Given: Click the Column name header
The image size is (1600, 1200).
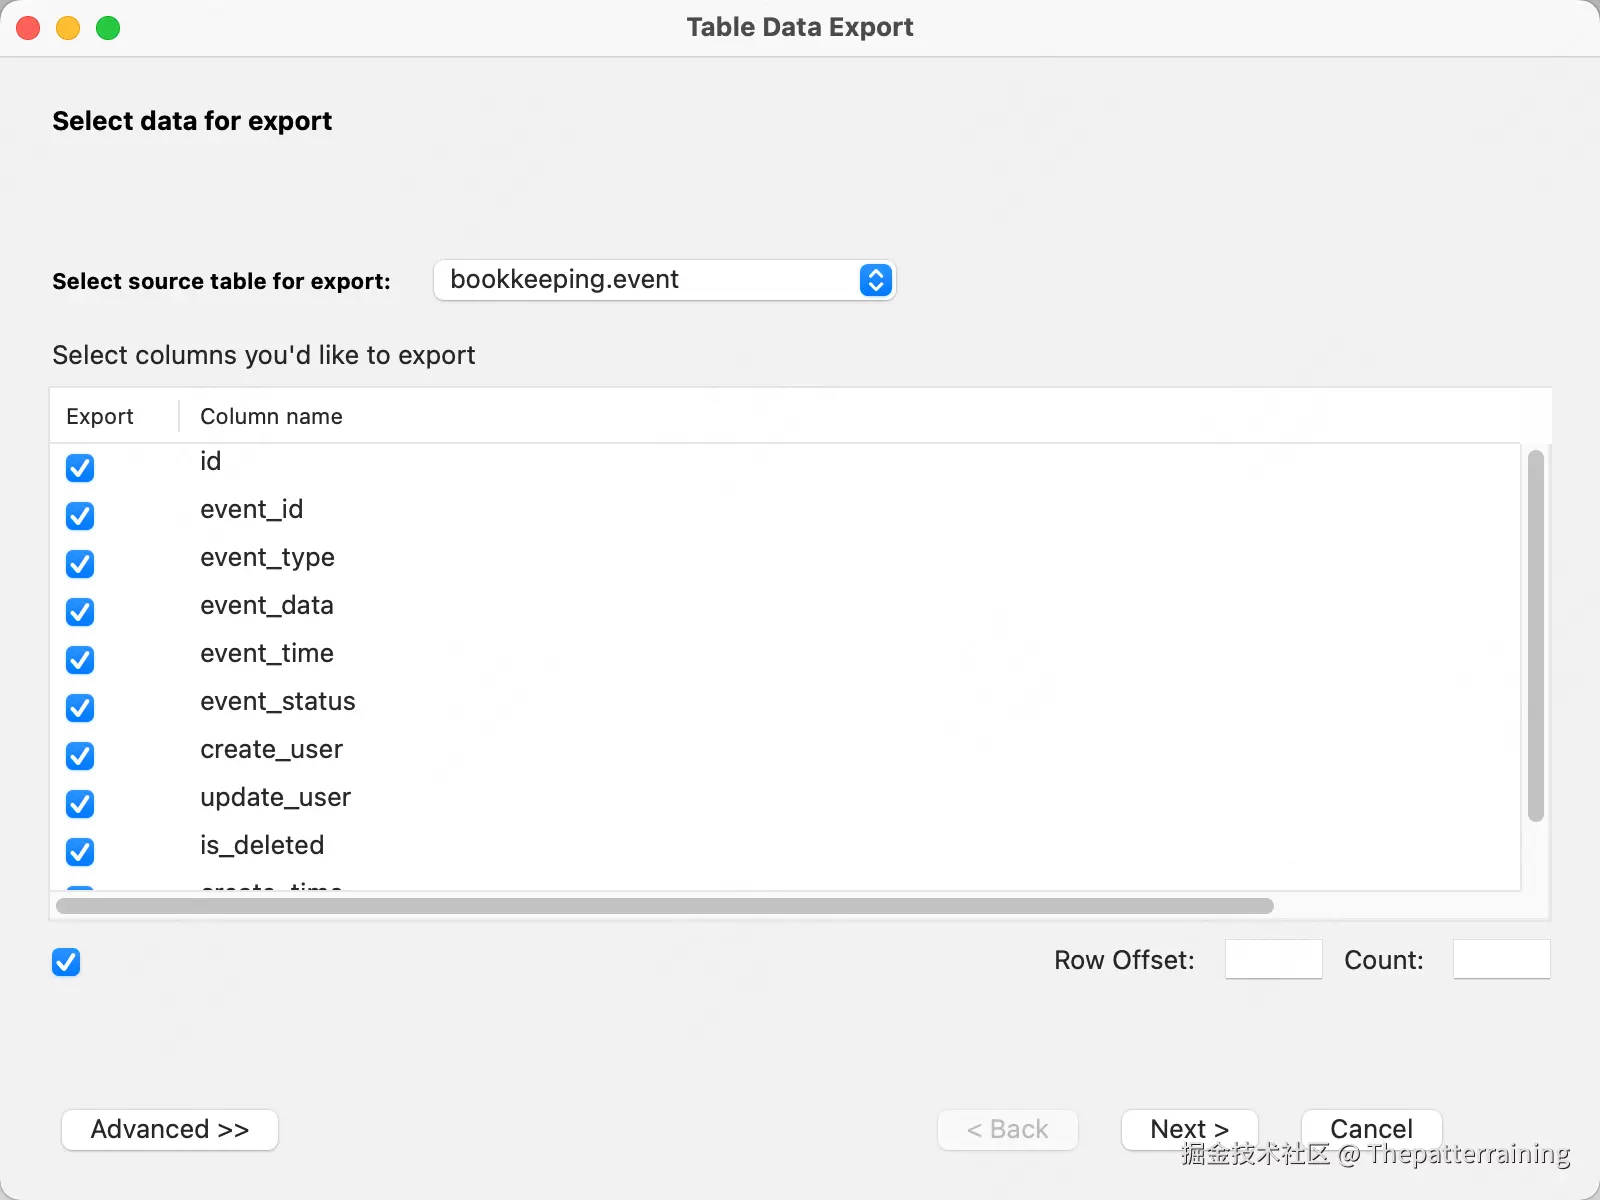Looking at the screenshot, I should click(271, 417).
